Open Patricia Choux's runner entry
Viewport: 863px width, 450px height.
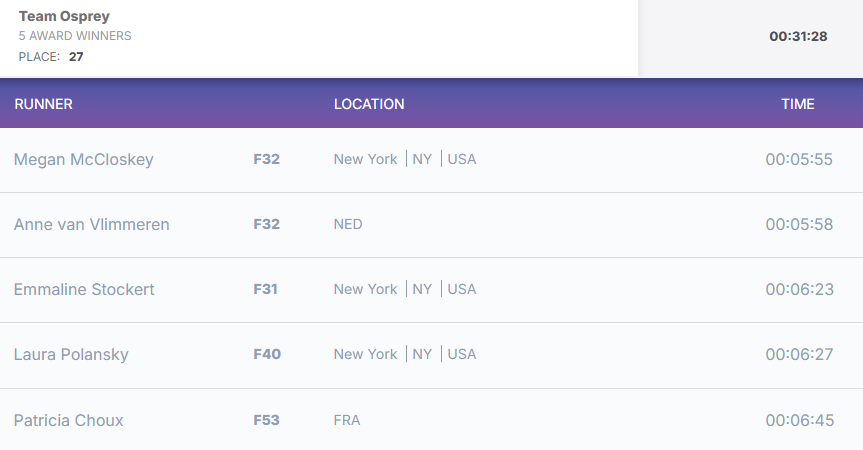[69, 420]
